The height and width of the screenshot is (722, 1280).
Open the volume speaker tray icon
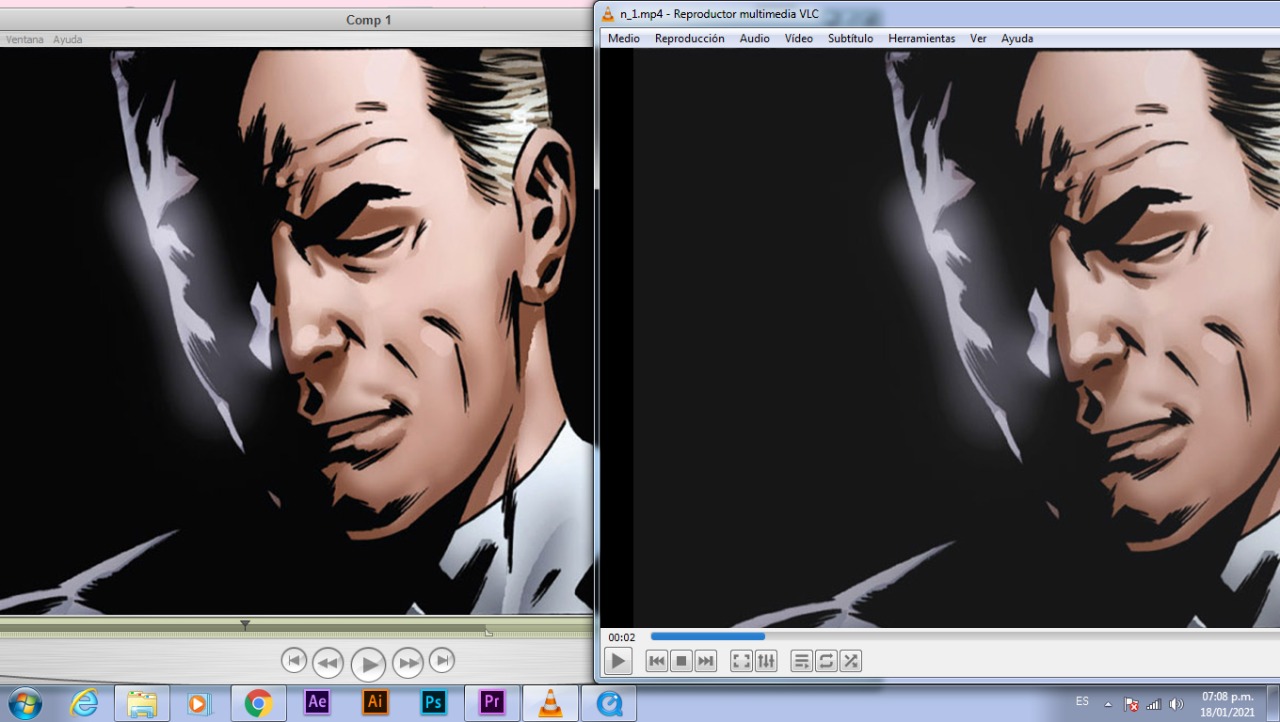coord(1176,704)
